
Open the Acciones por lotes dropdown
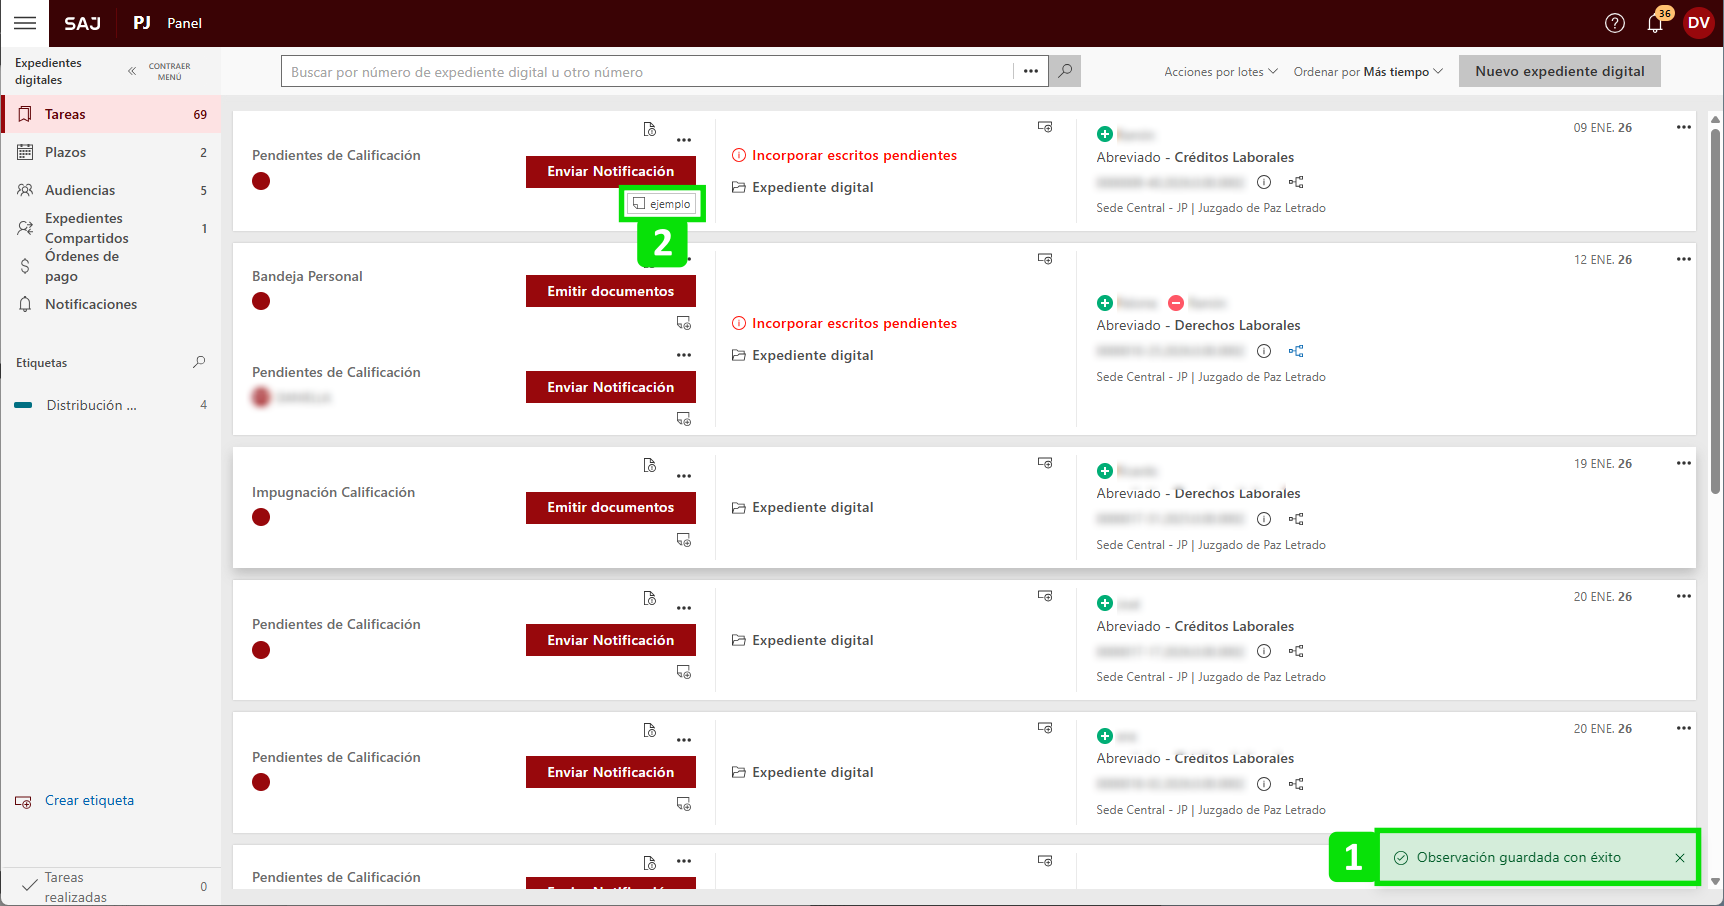click(x=1220, y=72)
